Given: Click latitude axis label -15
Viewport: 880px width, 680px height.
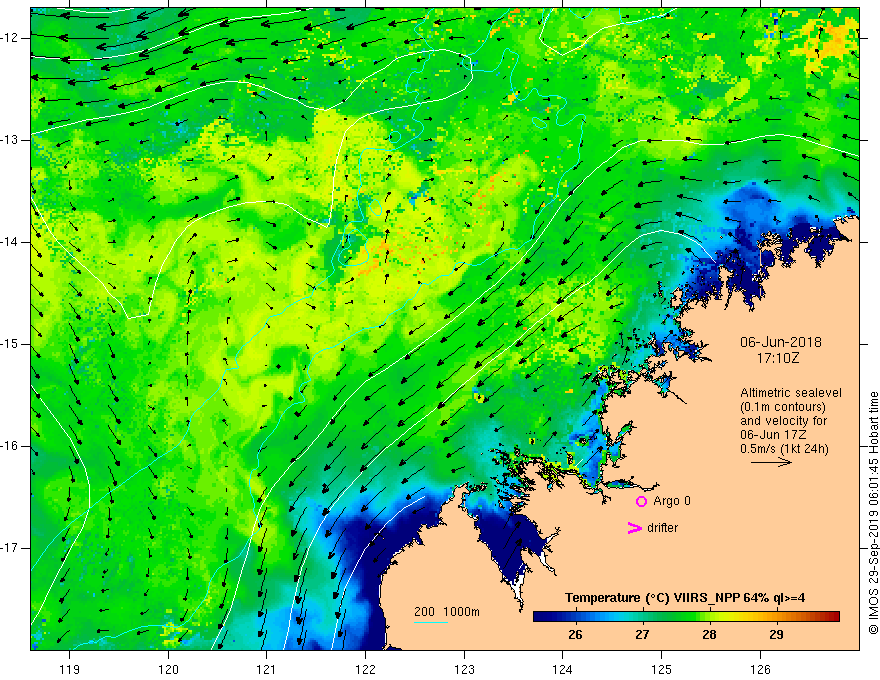Looking at the screenshot, I should coord(10,344).
